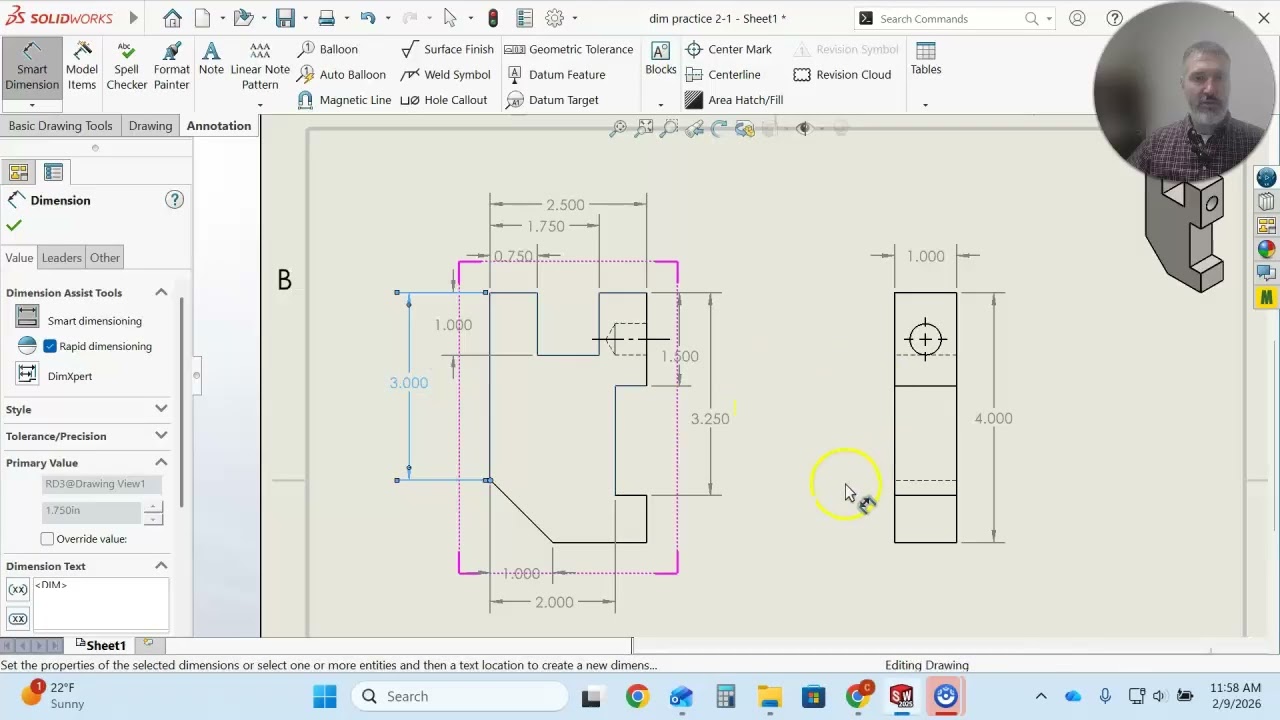Open Dimension panel help question mark
The width and height of the screenshot is (1280, 720).
174,200
